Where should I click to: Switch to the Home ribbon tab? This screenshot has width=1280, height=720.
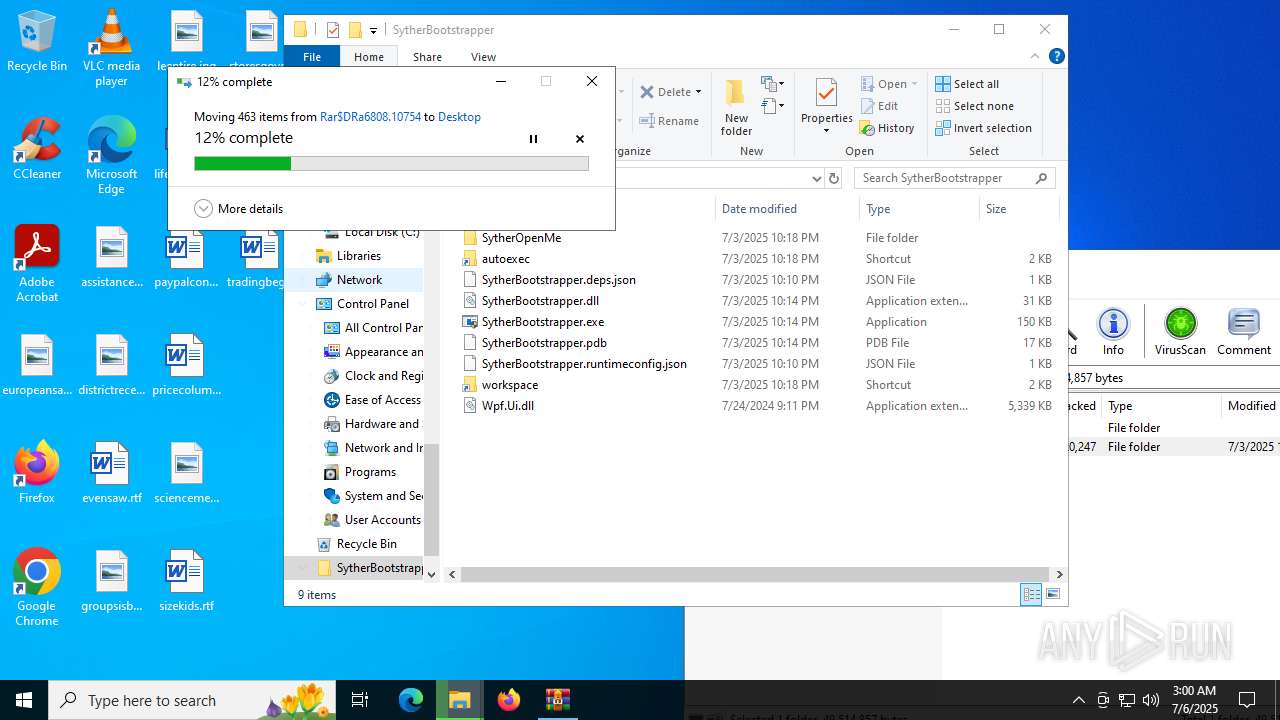click(368, 57)
